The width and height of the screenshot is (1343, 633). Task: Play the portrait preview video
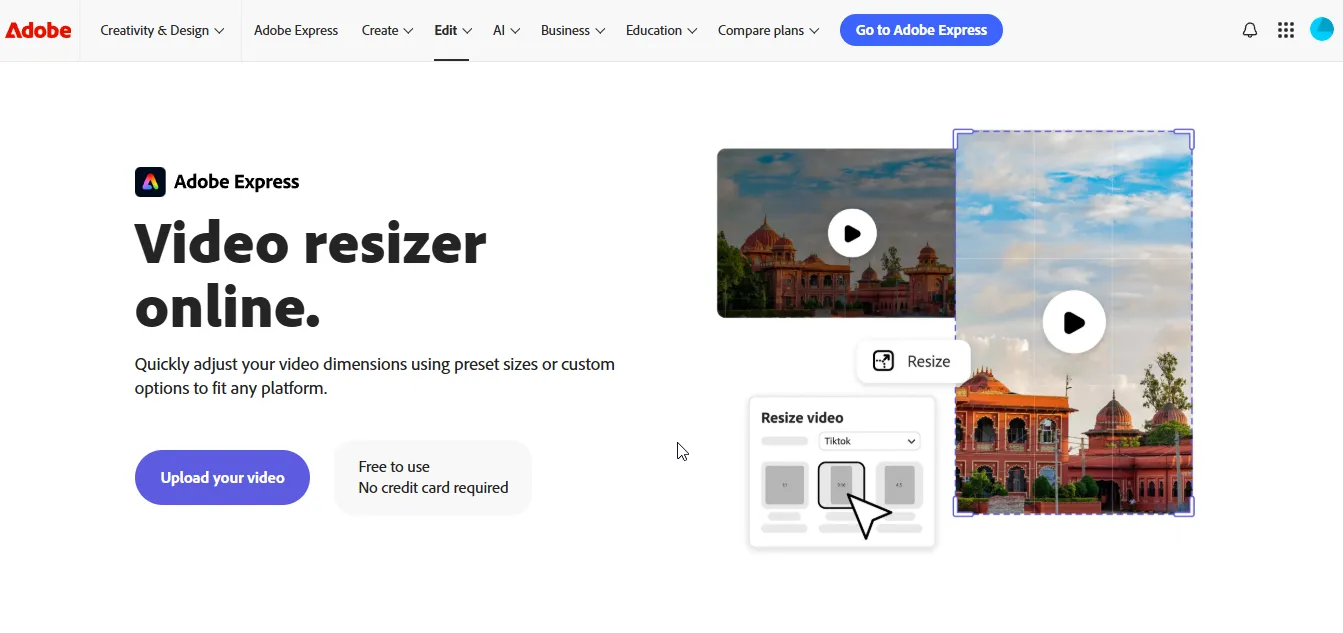click(x=1074, y=322)
